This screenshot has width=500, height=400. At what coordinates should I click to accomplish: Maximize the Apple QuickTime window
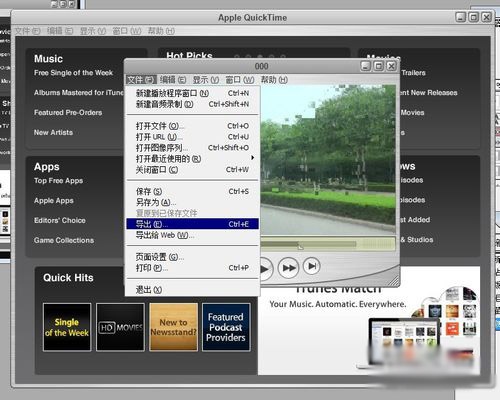pyautogui.click(x=474, y=17)
